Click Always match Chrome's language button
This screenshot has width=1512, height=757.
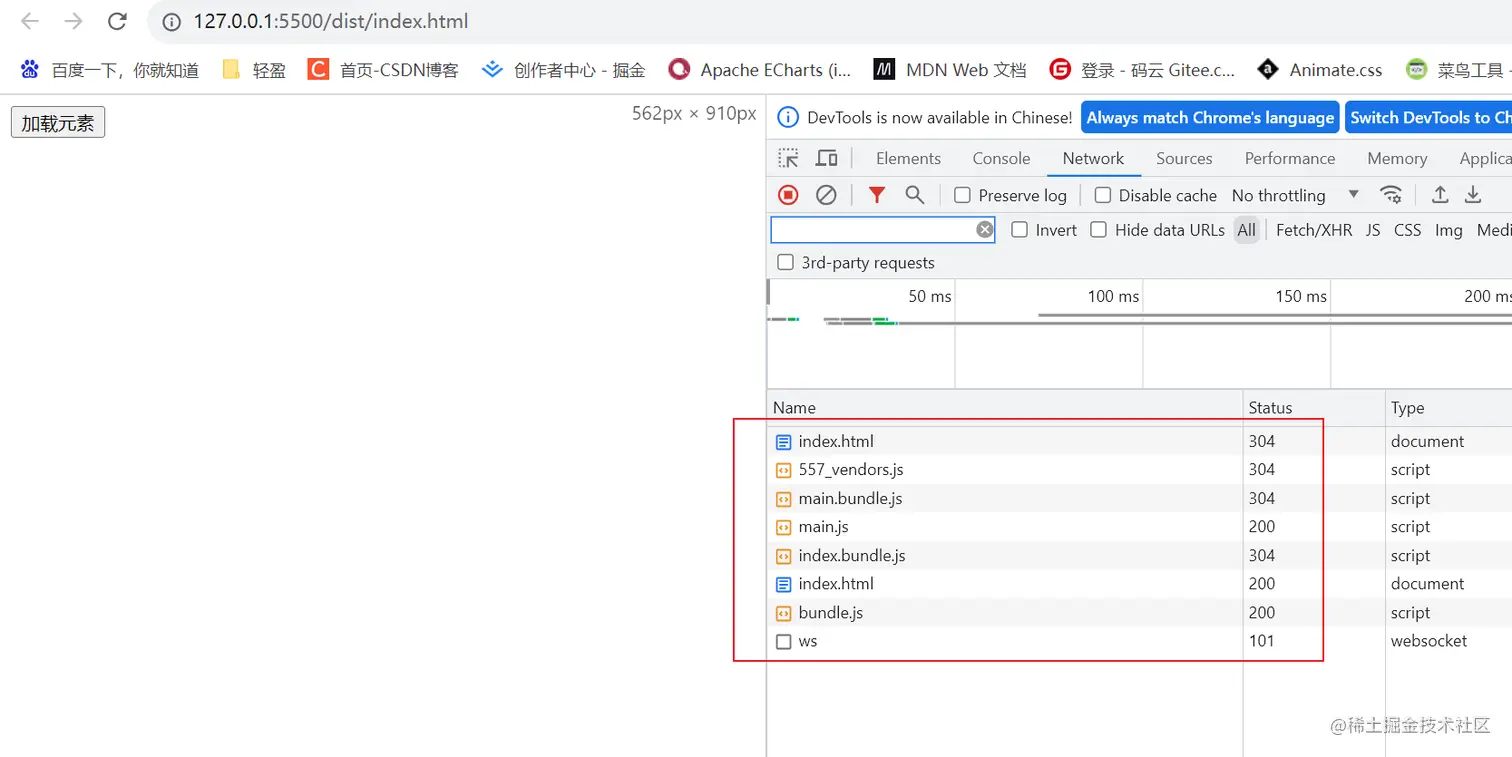coord(1210,117)
